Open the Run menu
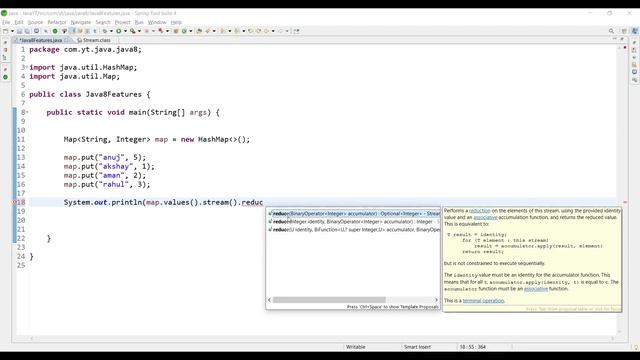 tap(139, 22)
